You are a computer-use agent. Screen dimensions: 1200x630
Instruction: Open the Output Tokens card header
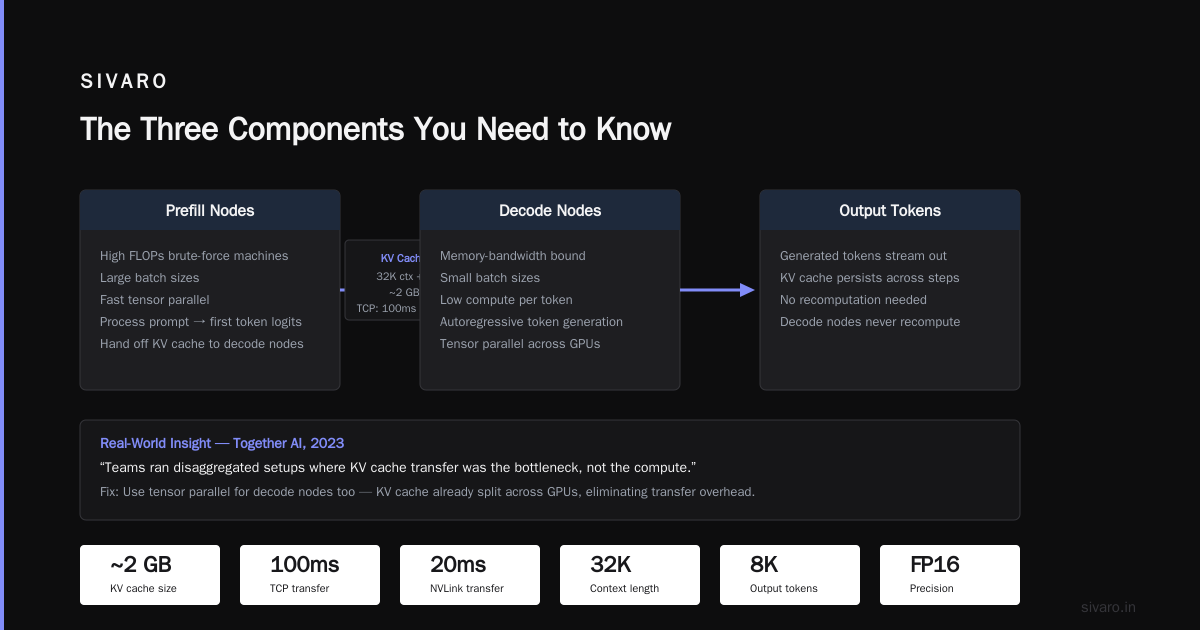890,211
